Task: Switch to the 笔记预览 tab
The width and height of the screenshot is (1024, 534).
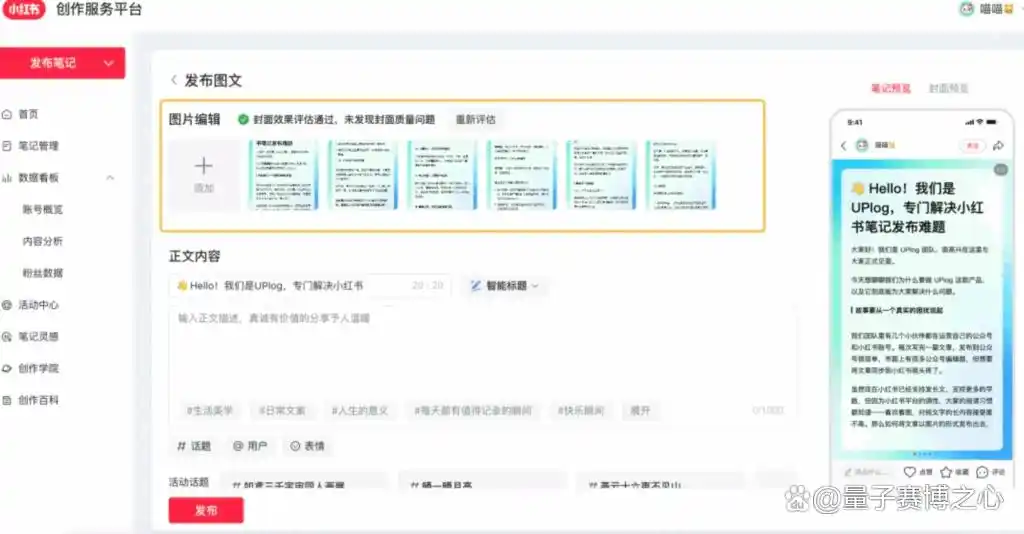Action: (890, 88)
